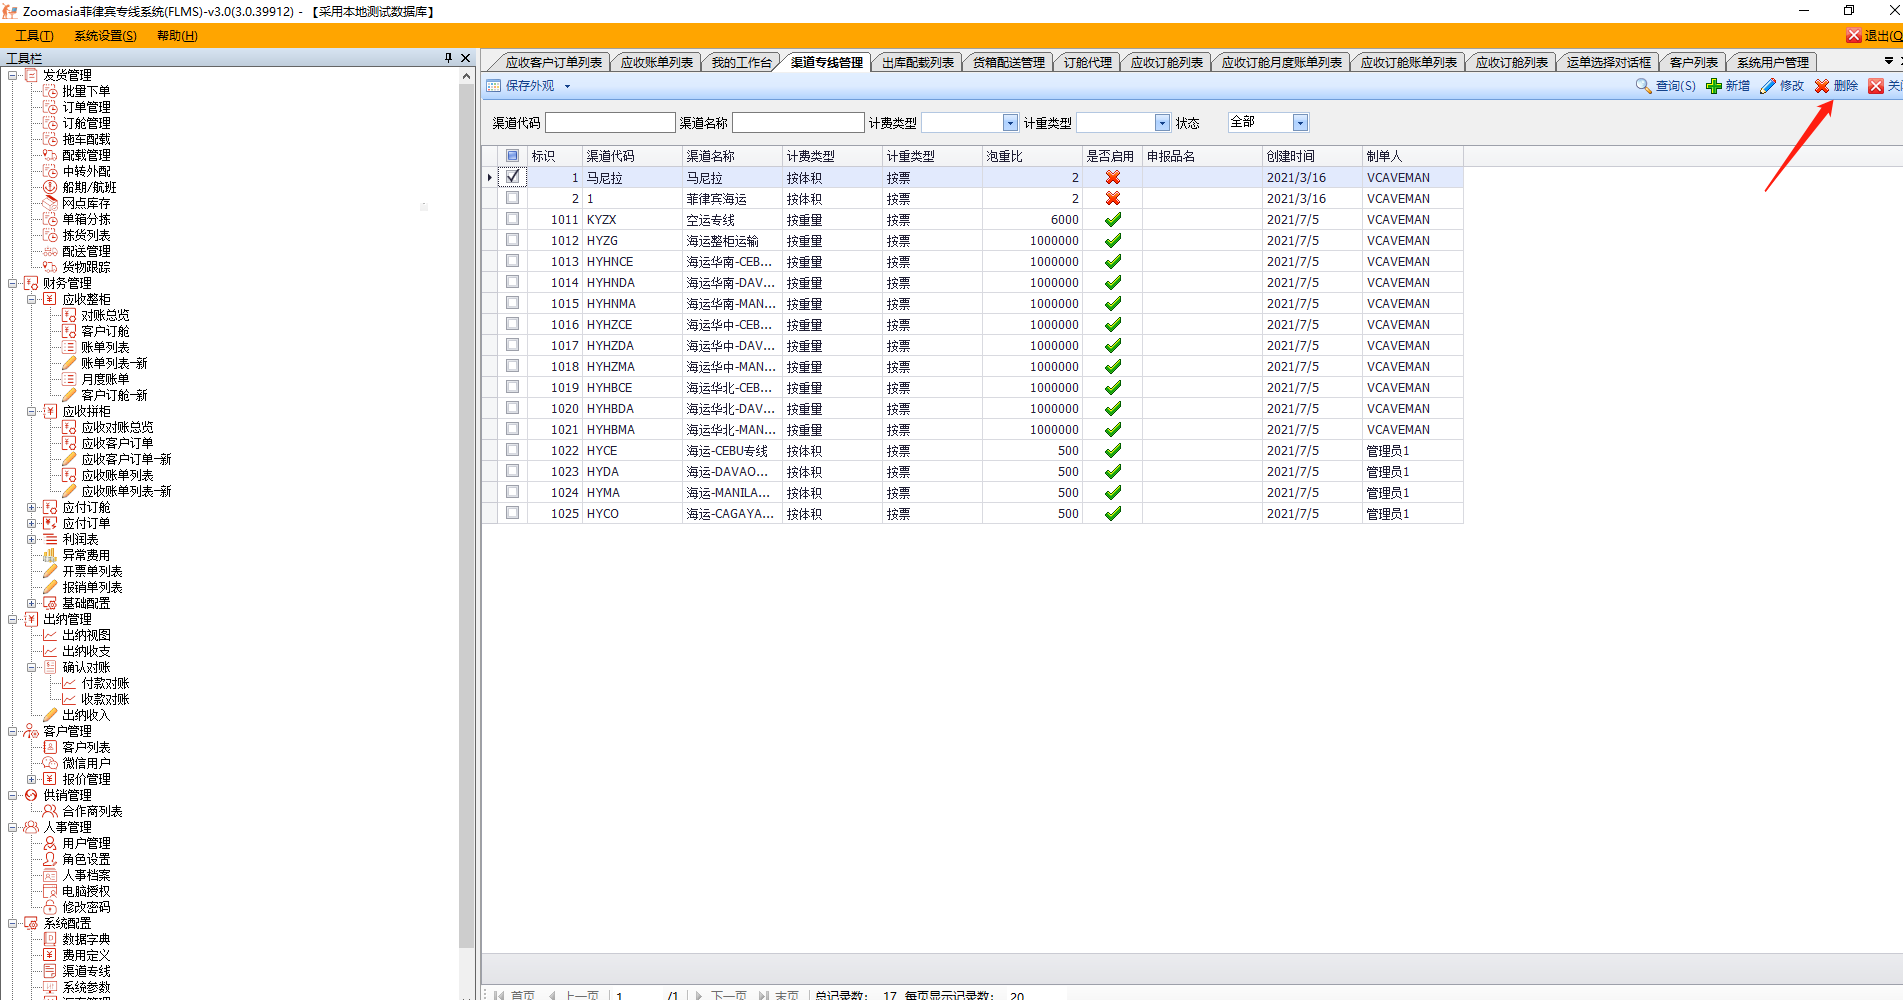
Task: Click the 退出 exit icon
Action: pyautogui.click(x=1854, y=36)
